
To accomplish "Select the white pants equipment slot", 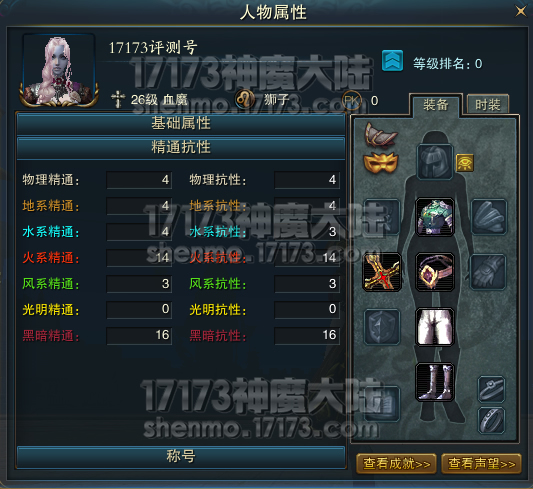I will [x=435, y=327].
